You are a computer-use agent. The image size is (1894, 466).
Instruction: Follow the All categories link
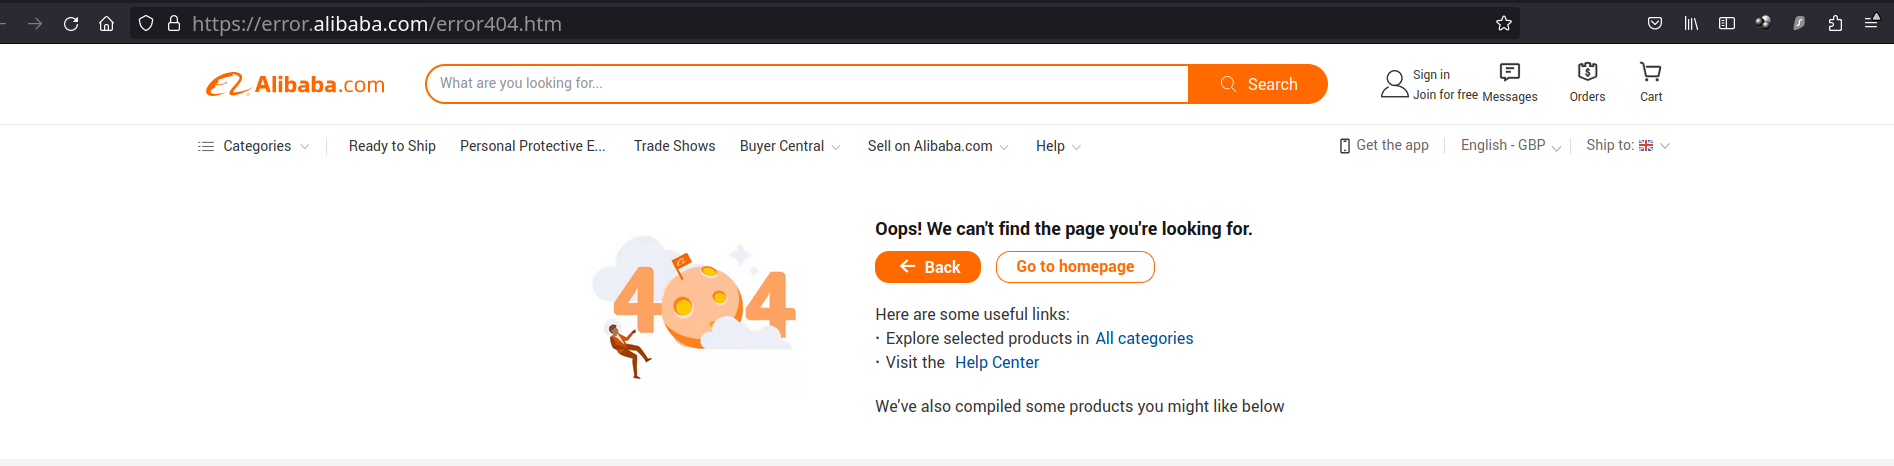(1144, 338)
